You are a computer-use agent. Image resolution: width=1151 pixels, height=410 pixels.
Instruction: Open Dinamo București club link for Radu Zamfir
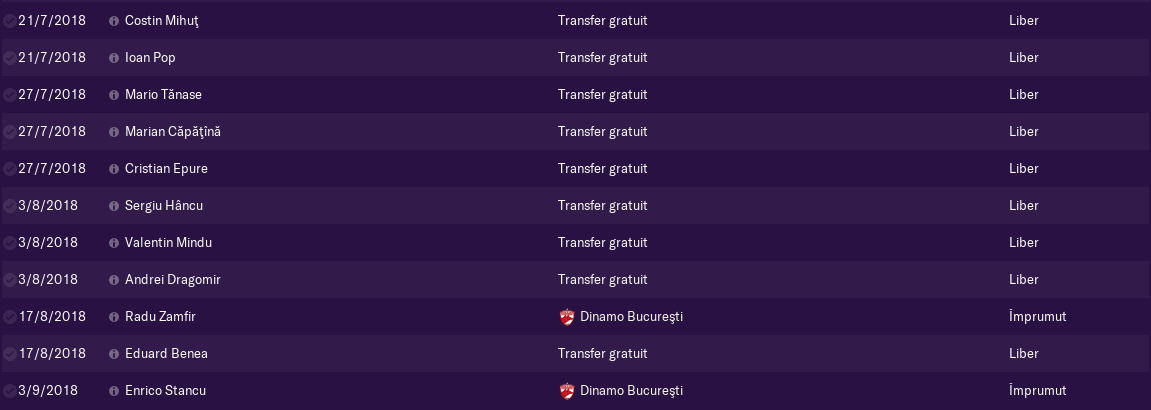(x=631, y=317)
